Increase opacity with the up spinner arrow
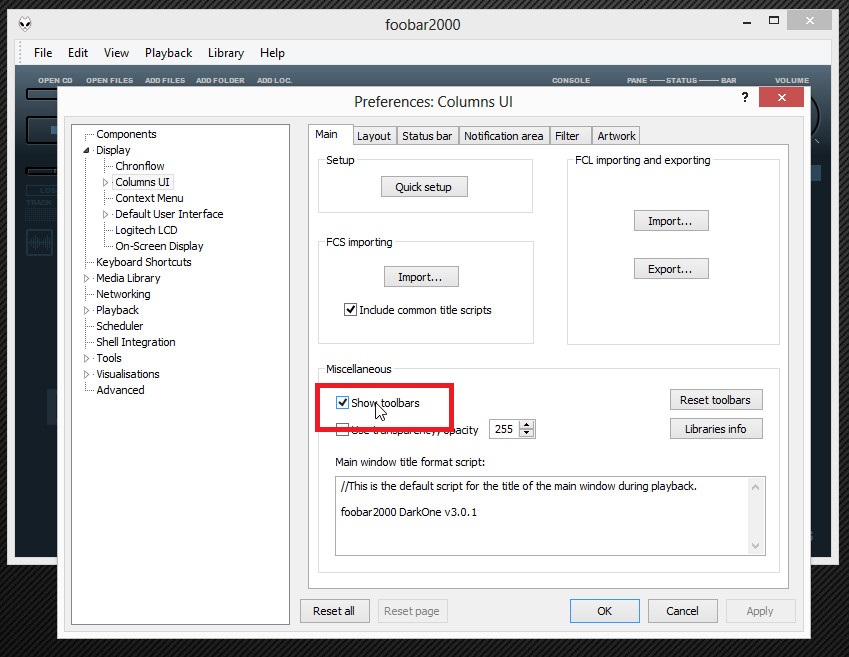This screenshot has width=849, height=657. click(526, 425)
